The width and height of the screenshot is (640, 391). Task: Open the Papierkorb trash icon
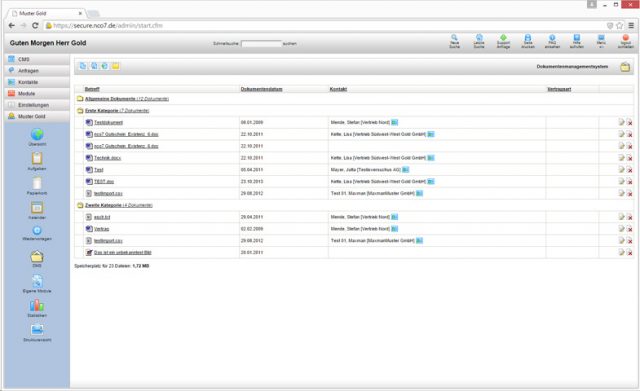[37, 183]
